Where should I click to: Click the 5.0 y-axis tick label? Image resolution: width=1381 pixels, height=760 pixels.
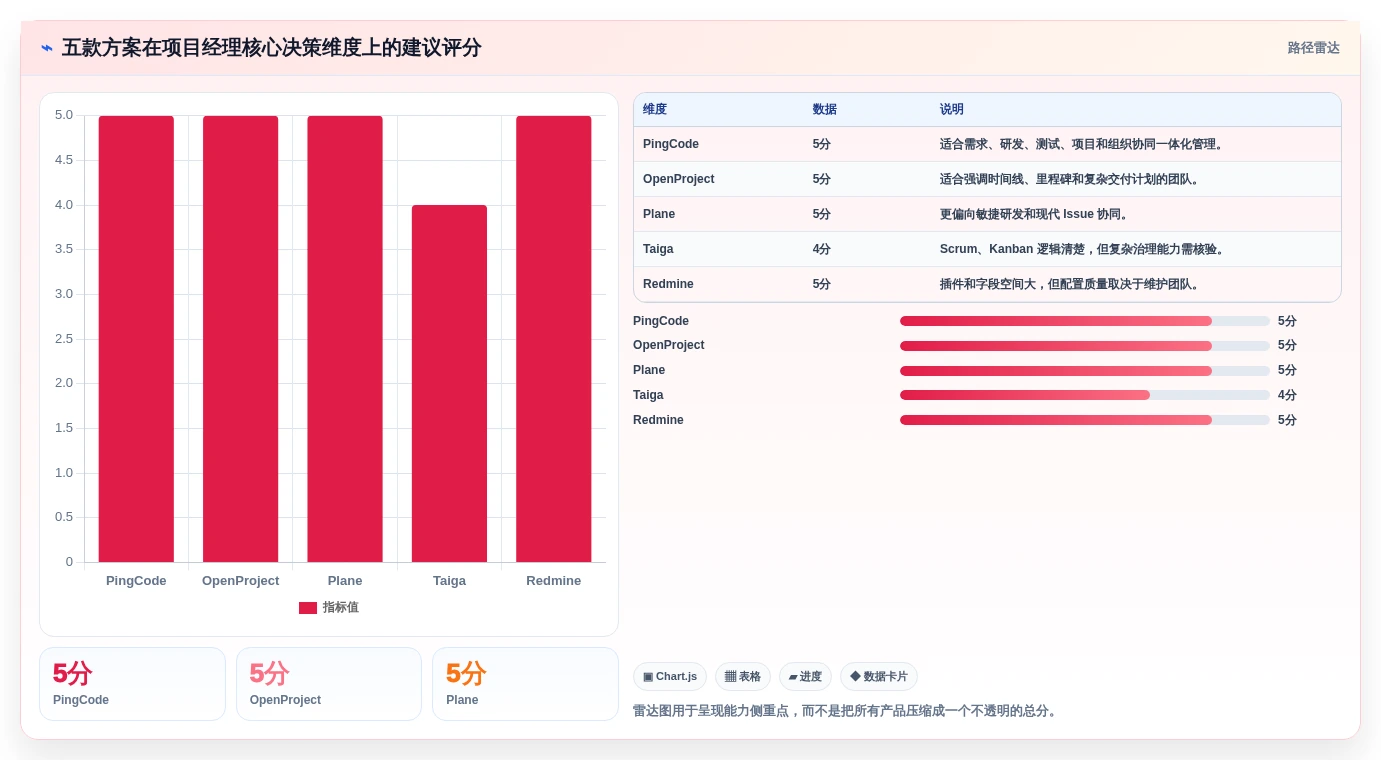coord(64,115)
